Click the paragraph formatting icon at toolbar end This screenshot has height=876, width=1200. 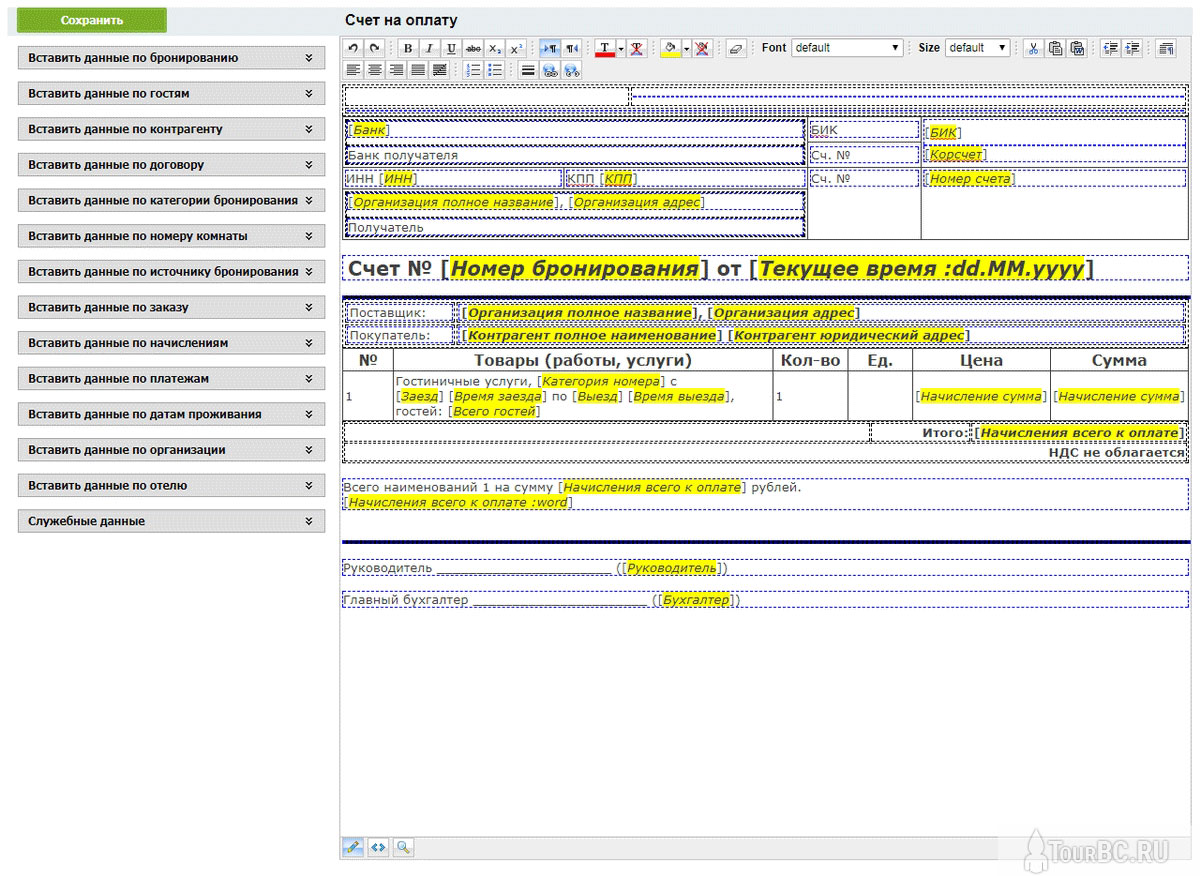1165,48
